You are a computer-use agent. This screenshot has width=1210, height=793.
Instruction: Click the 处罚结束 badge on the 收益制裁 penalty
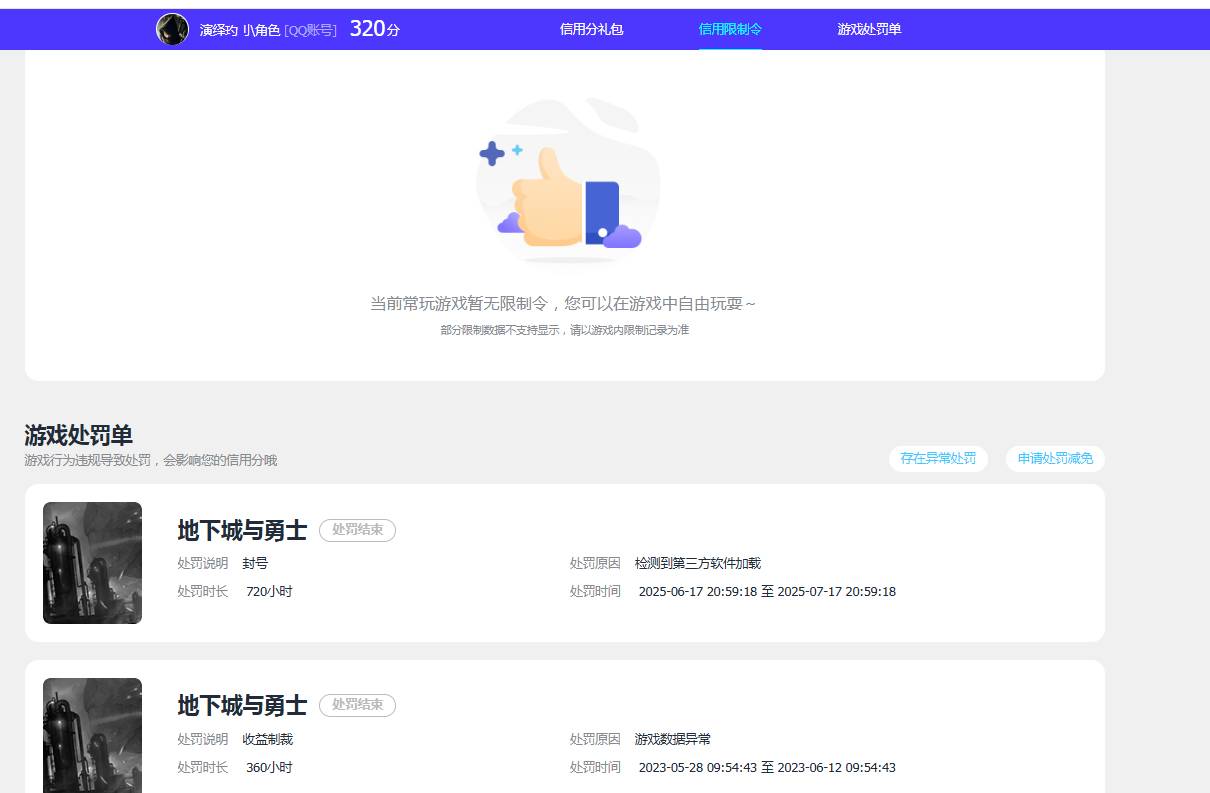click(357, 705)
